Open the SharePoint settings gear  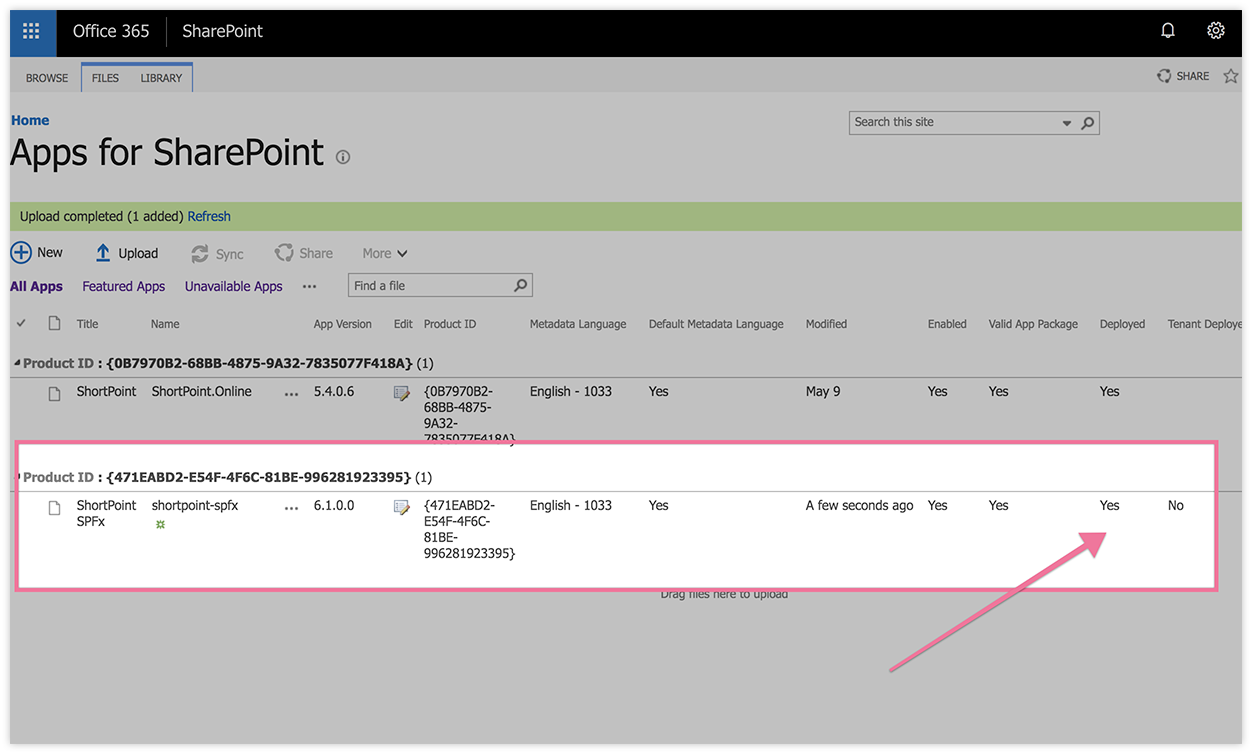coord(1216,30)
